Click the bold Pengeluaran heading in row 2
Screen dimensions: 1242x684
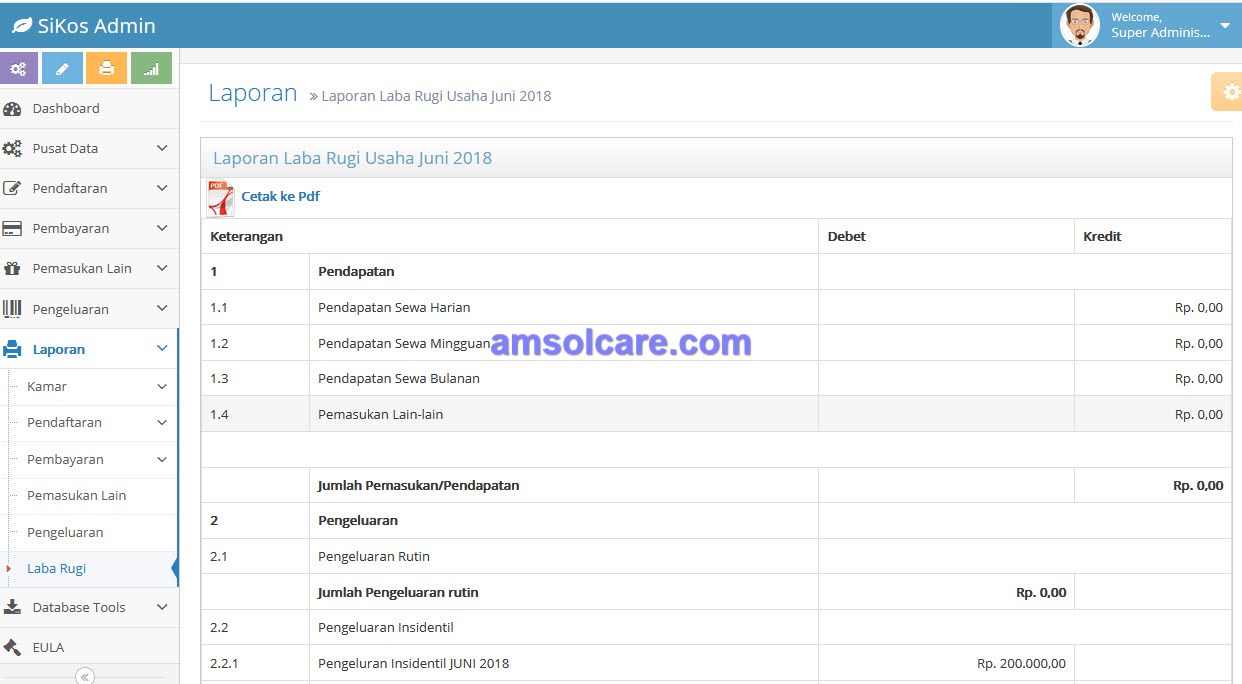(358, 521)
